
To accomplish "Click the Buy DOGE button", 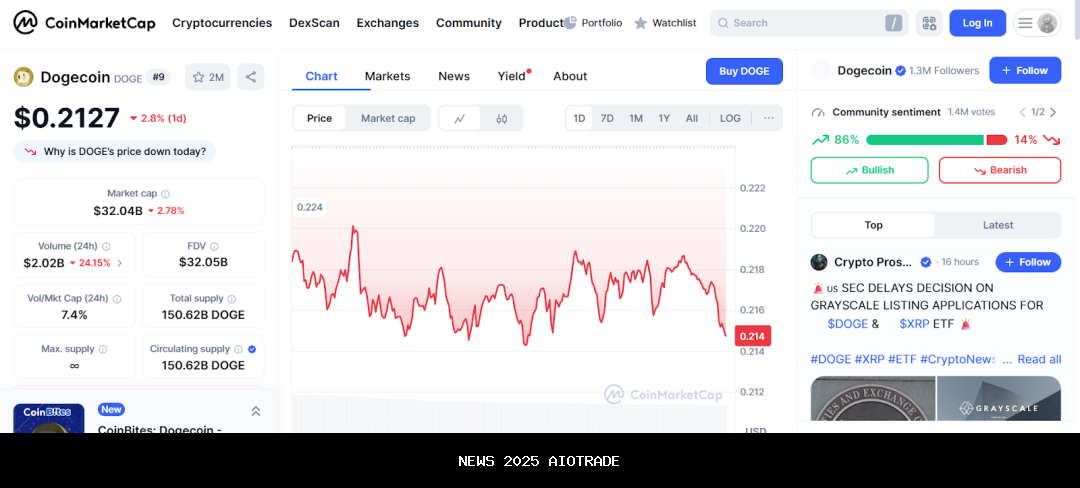I will tap(744, 71).
